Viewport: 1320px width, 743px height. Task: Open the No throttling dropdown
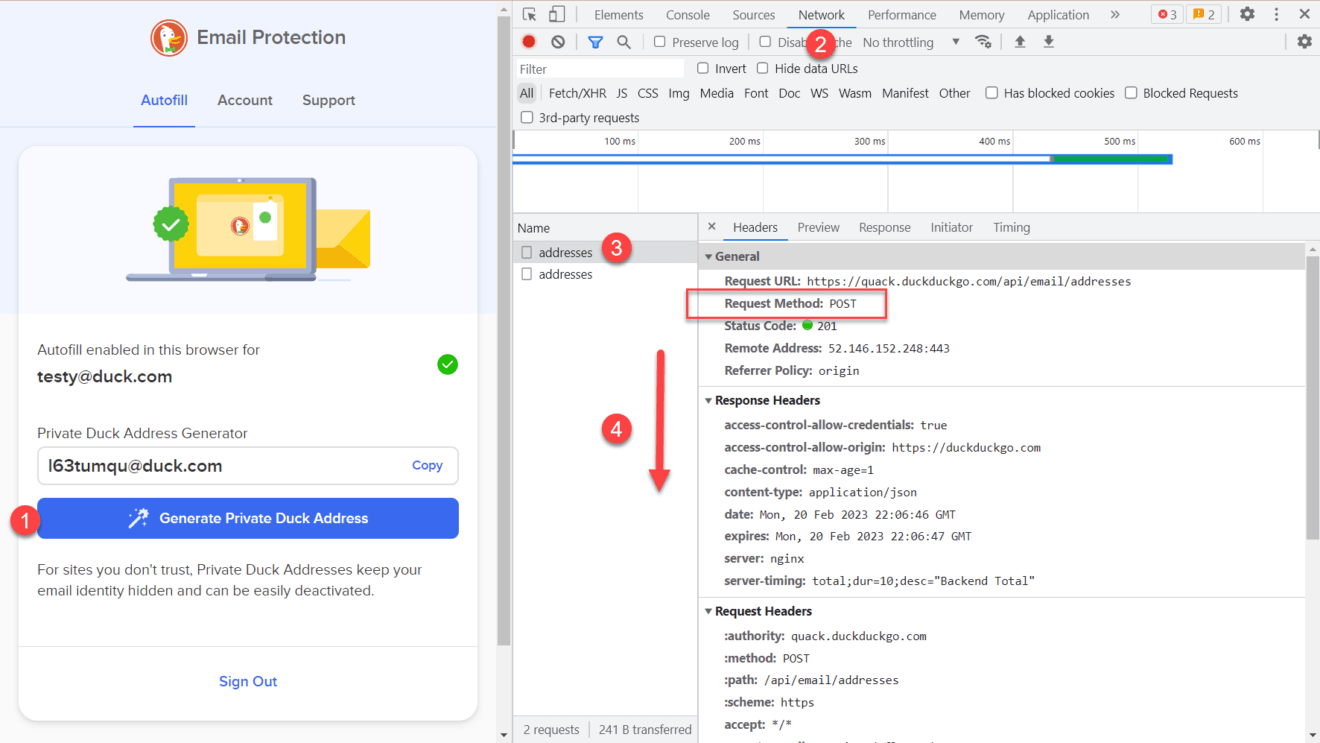pyautogui.click(x=911, y=42)
